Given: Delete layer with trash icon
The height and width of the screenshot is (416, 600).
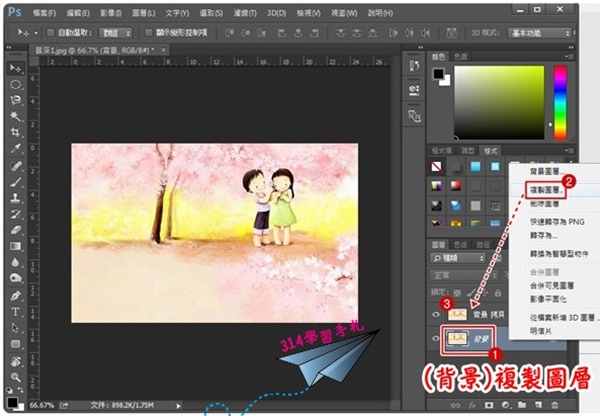Looking at the screenshot, I should (x=554, y=405).
